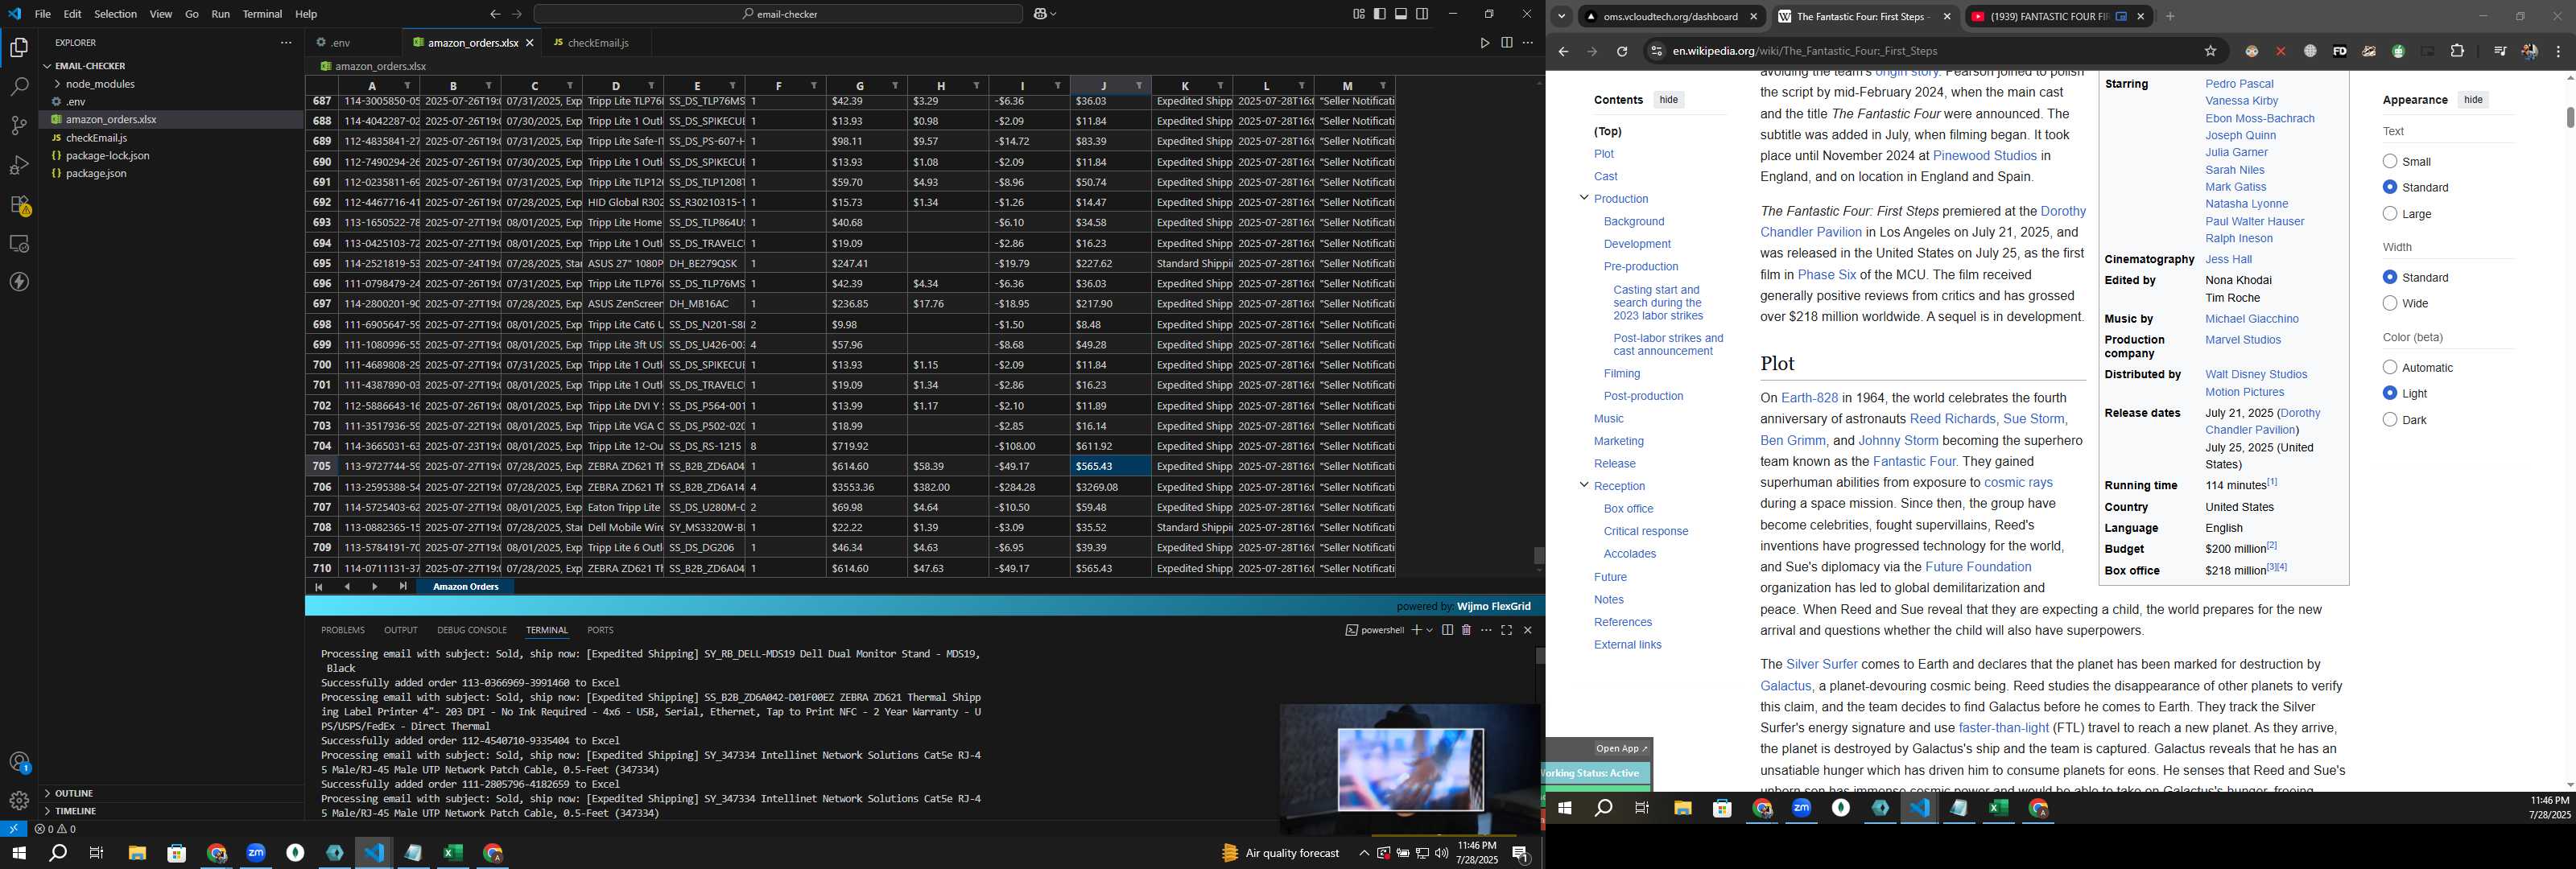The width and height of the screenshot is (2576, 869).
Task: Switch to the .env editor tab
Action: tap(340, 43)
